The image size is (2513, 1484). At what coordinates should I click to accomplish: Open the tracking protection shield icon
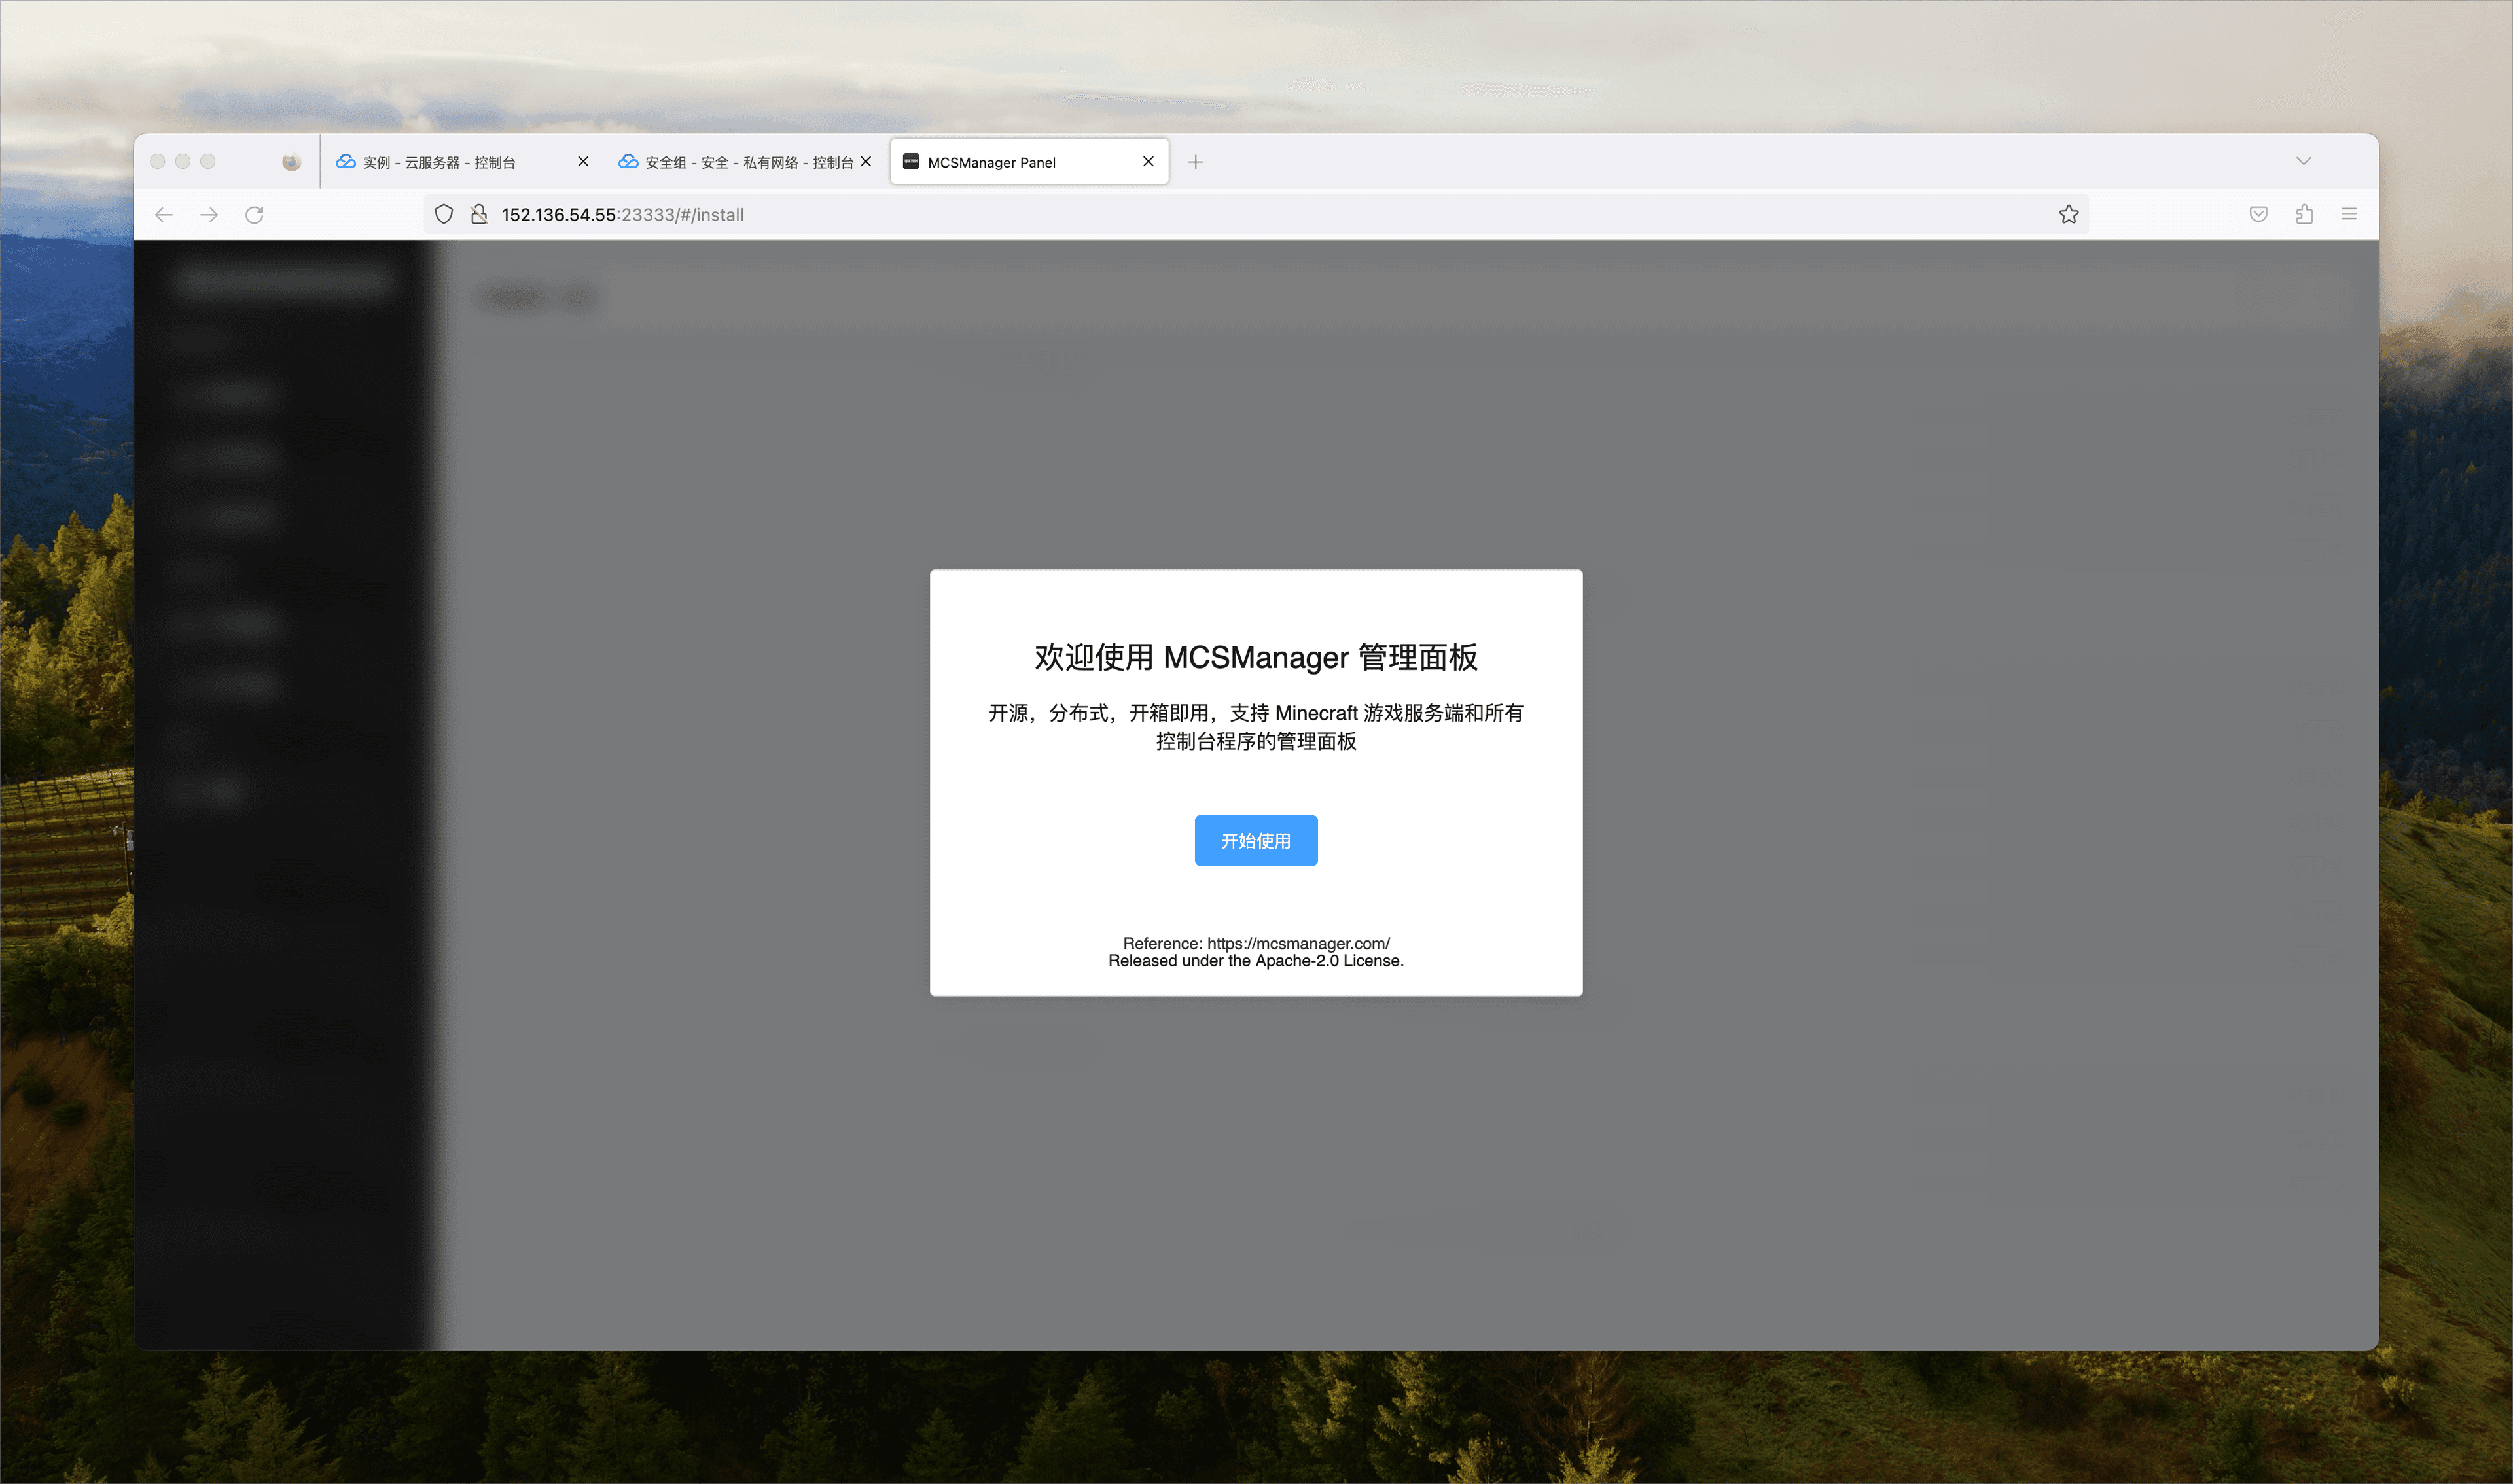click(444, 214)
